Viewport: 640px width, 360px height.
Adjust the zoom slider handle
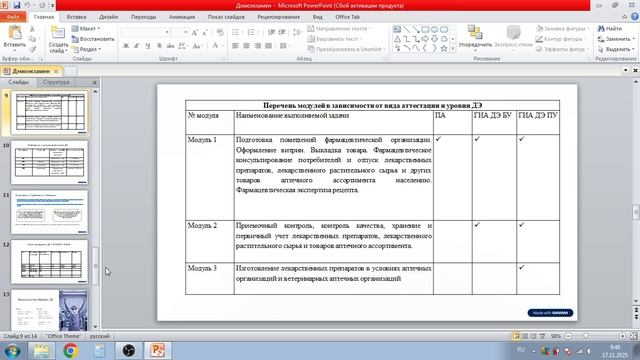[586, 336]
